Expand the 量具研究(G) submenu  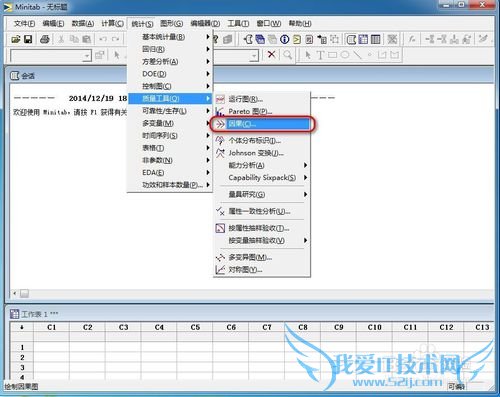(262, 194)
